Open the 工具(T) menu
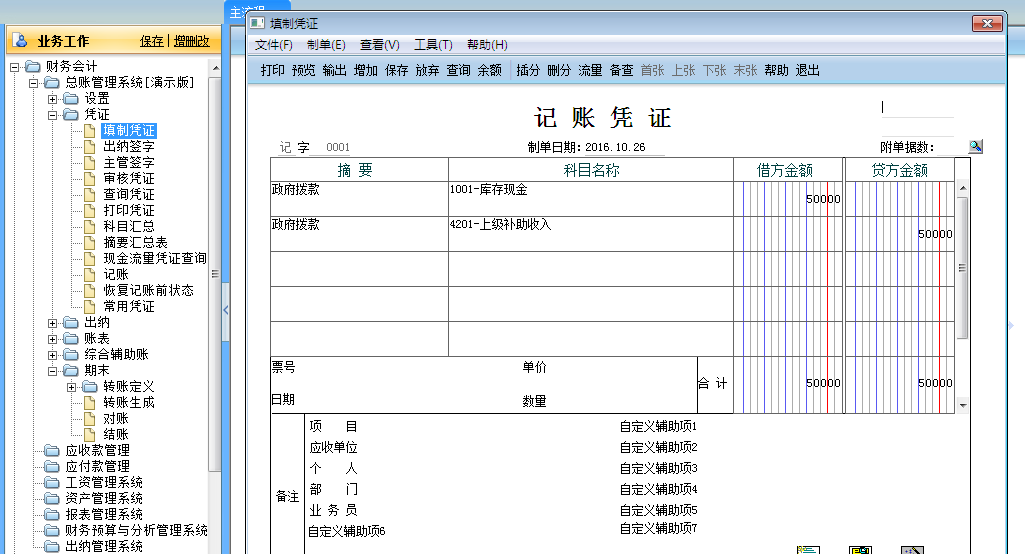Image resolution: width=1025 pixels, height=554 pixels. tap(433, 45)
